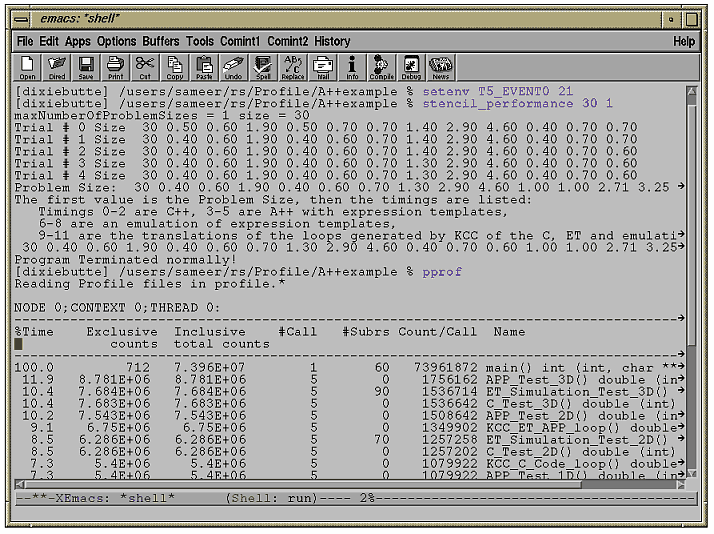Open the Comint2 menu
The width and height of the screenshot is (714, 534).
287,41
